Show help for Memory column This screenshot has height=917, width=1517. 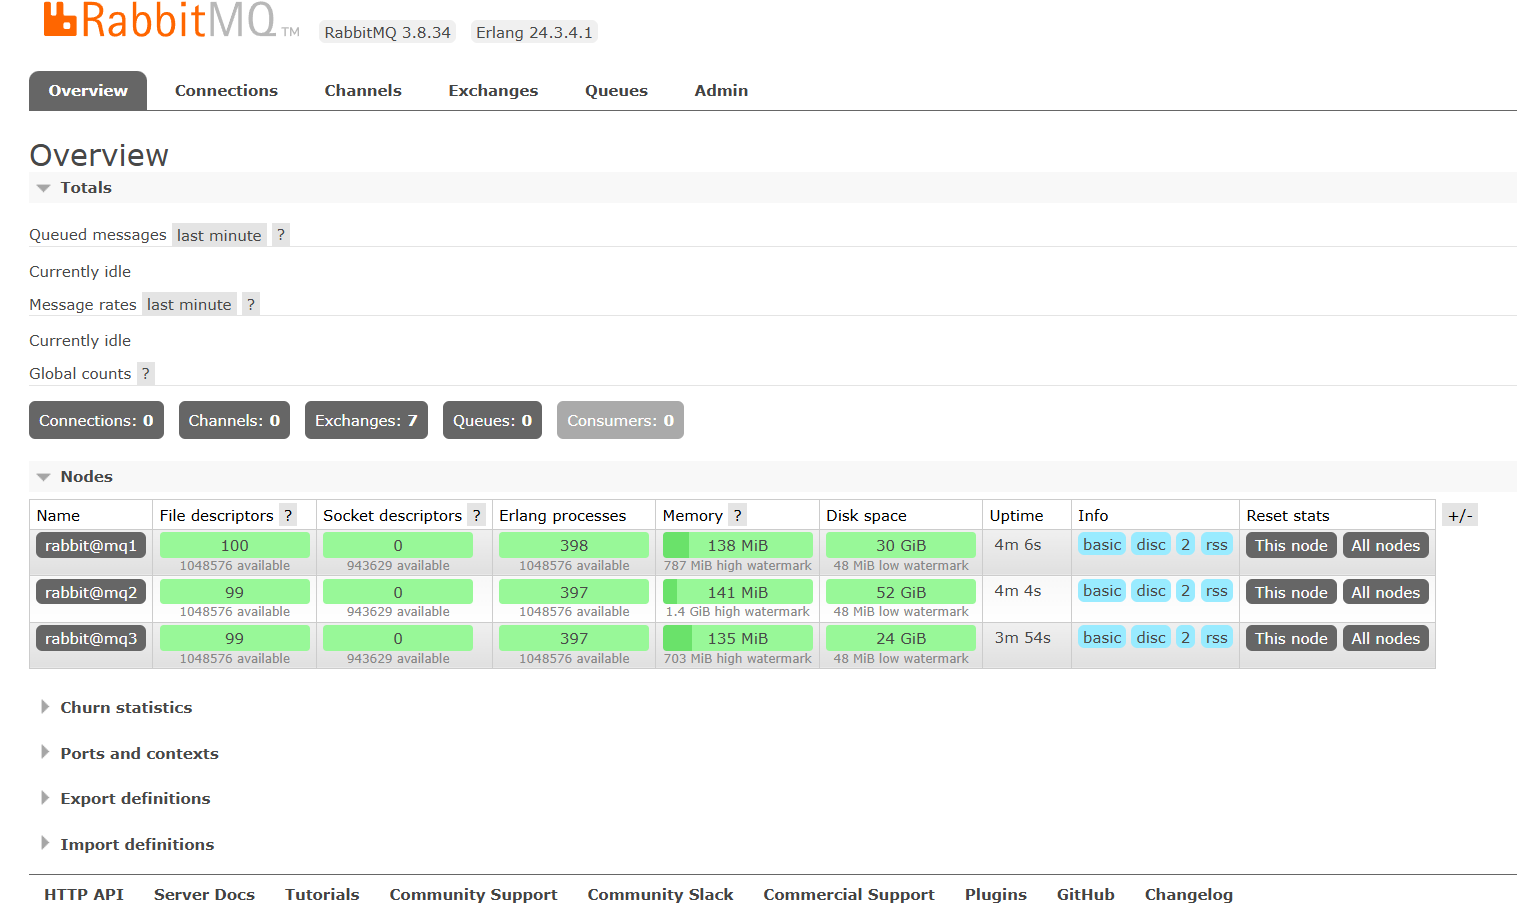tap(737, 515)
